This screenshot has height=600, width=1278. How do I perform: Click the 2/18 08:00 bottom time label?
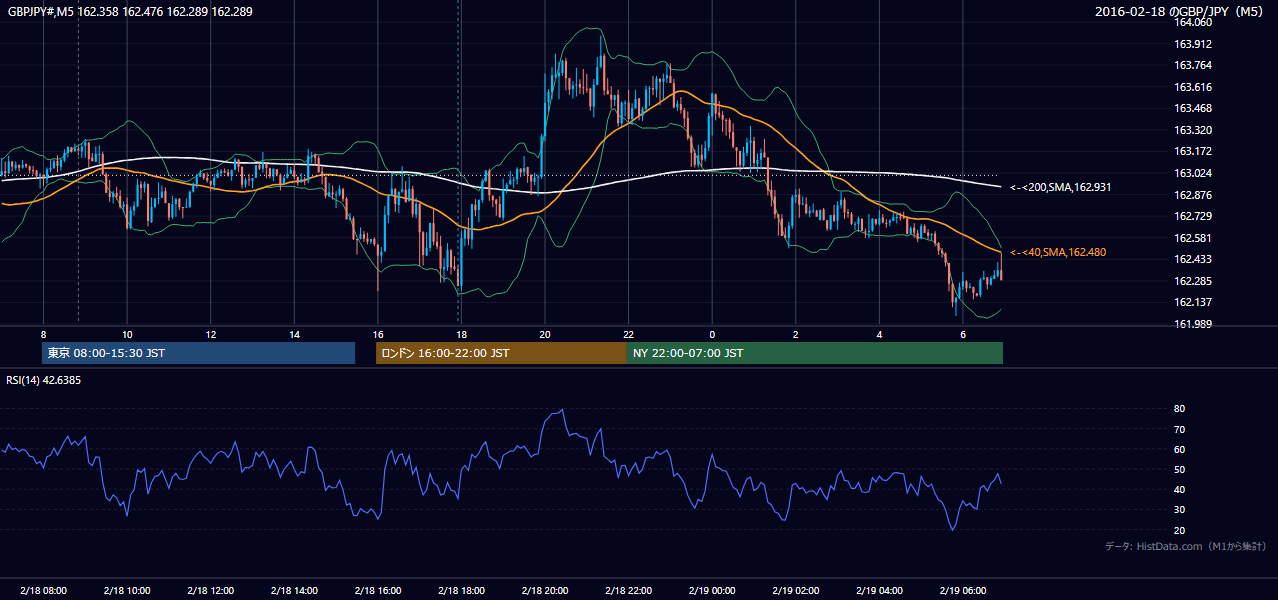pos(43,591)
